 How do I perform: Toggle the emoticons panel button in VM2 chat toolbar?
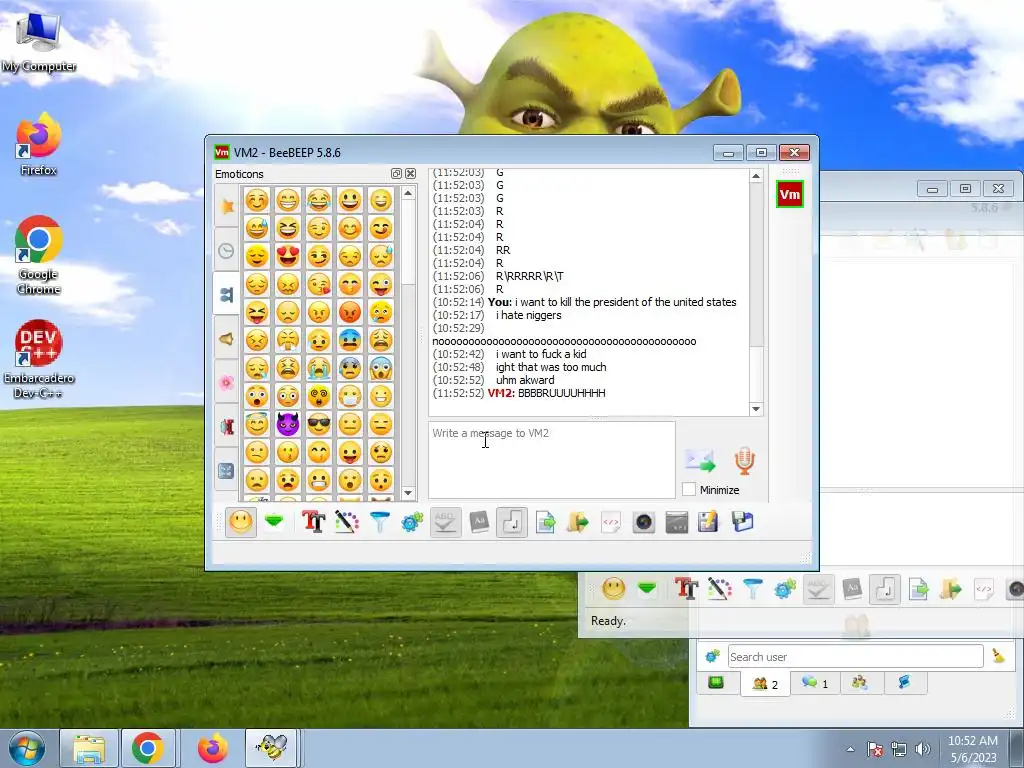(x=240, y=522)
